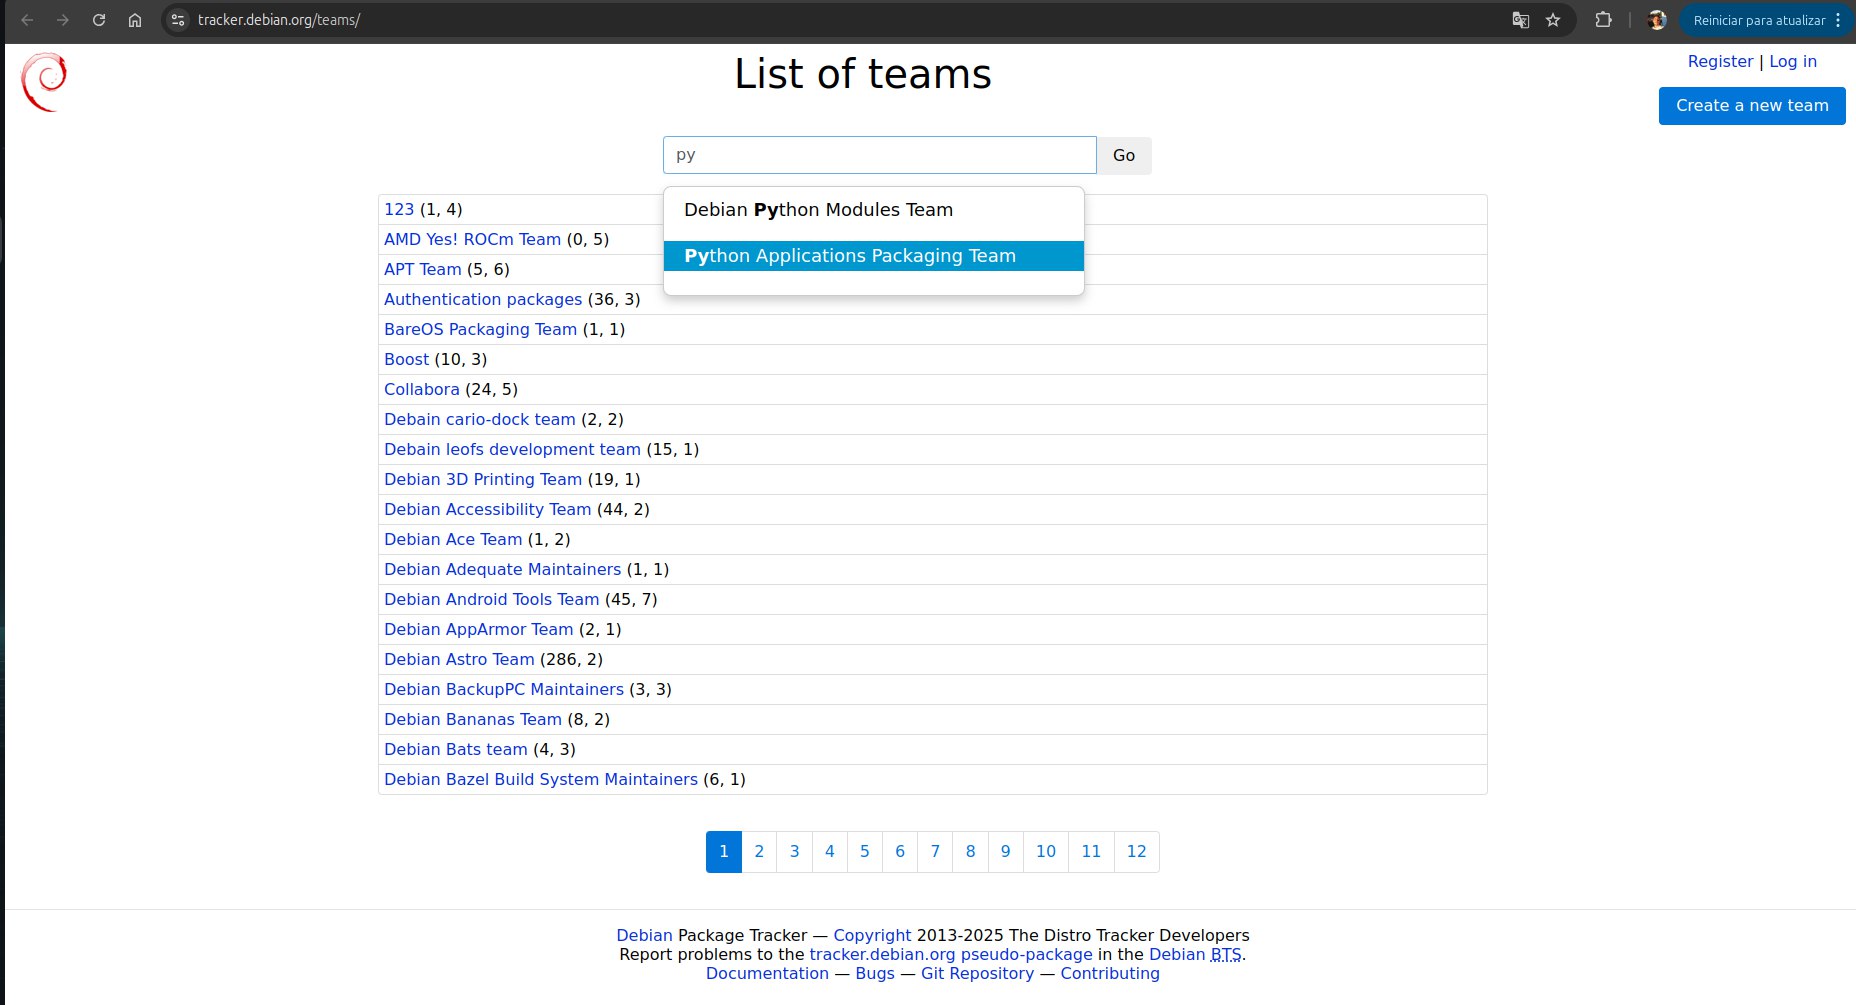Open Debian 3D Printing Team link
Image resolution: width=1856 pixels, height=1005 pixels.
(x=483, y=479)
